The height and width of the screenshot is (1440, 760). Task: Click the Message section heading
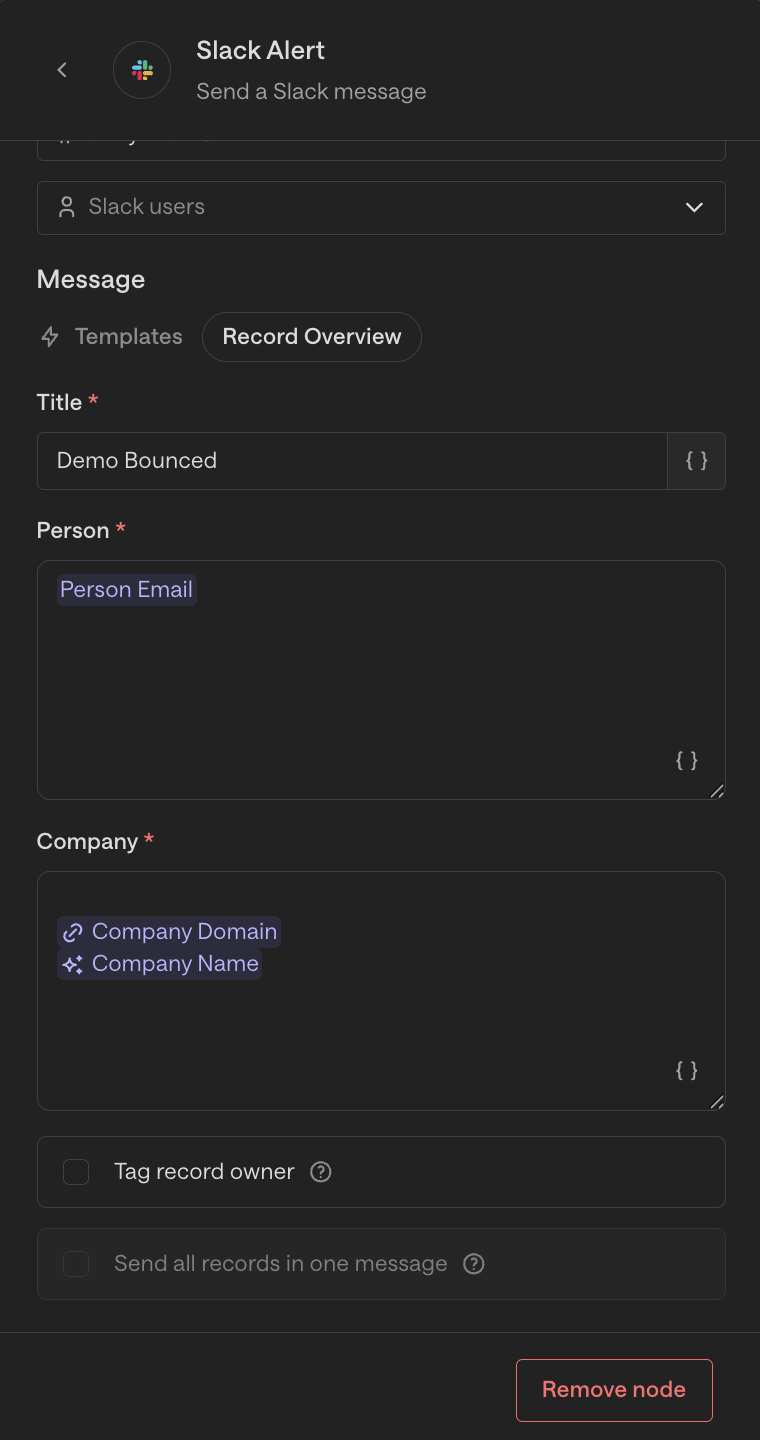(91, 280)
